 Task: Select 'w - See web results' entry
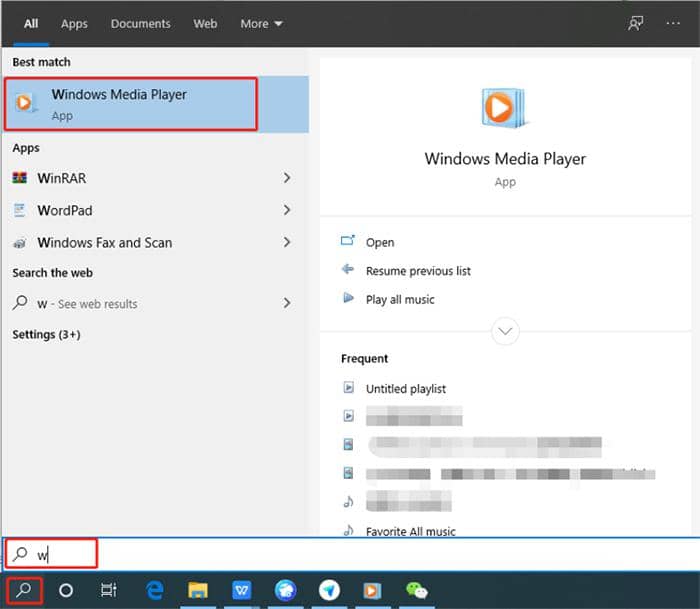point(155,304)
